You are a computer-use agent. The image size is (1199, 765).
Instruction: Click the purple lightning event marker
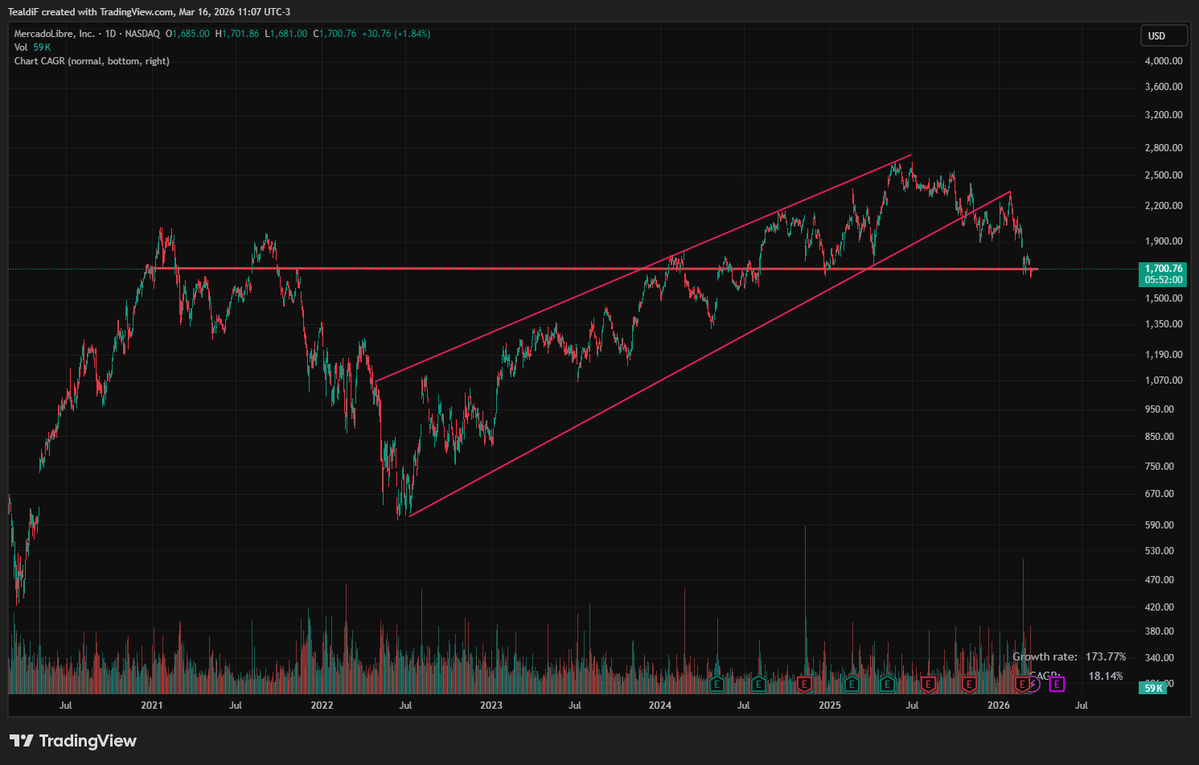[1034, 684]
